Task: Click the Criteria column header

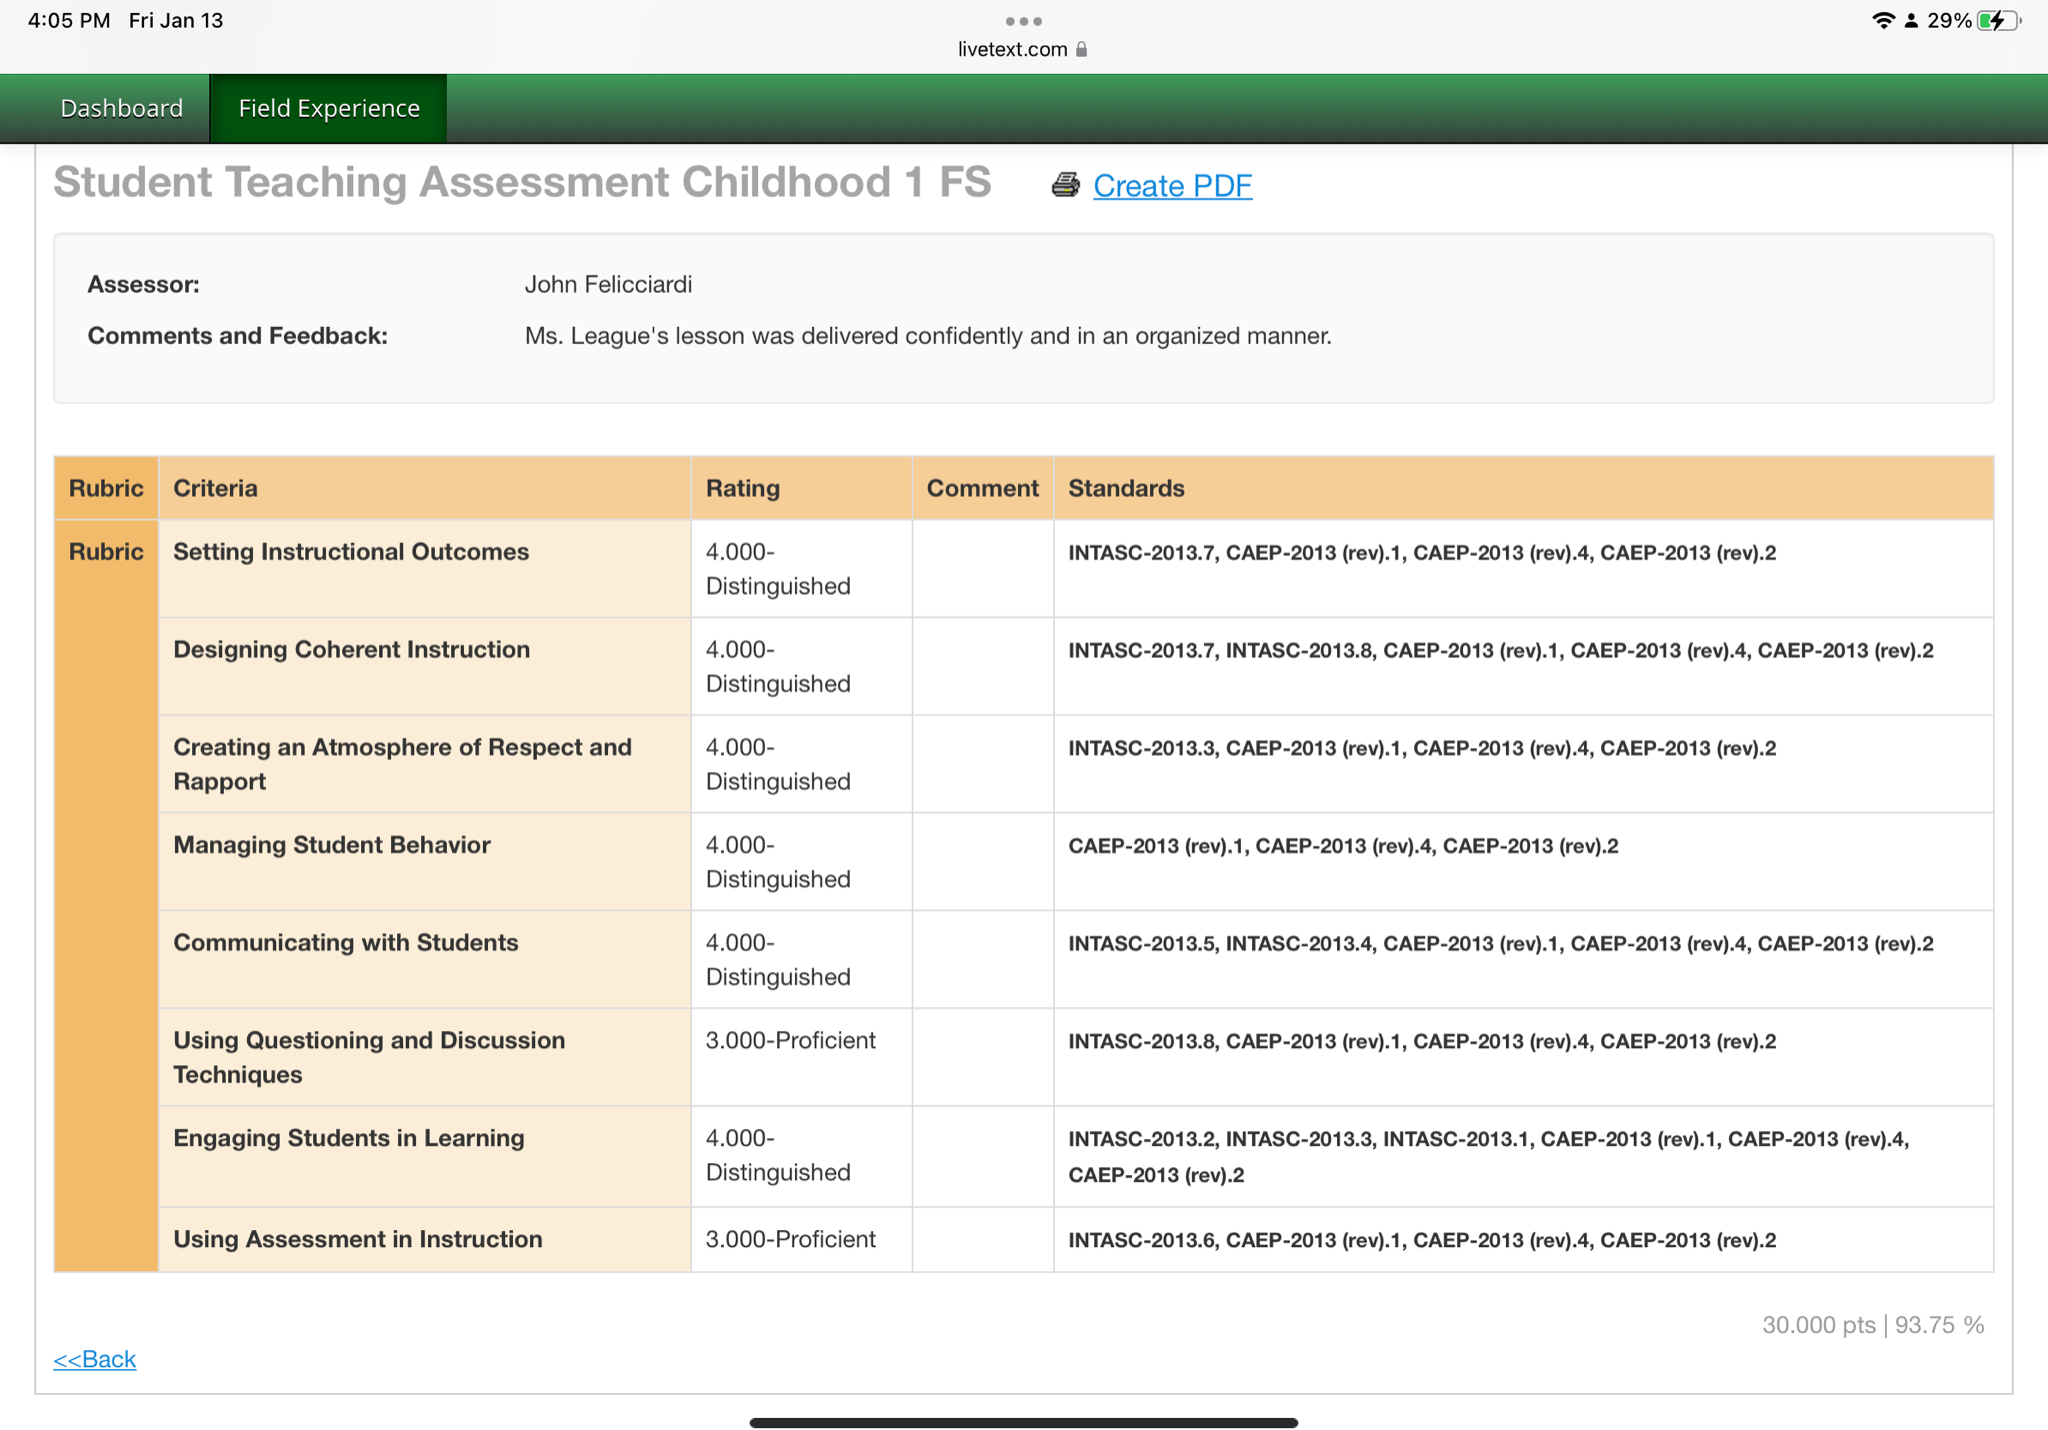Action: click(x=215, y=488)
